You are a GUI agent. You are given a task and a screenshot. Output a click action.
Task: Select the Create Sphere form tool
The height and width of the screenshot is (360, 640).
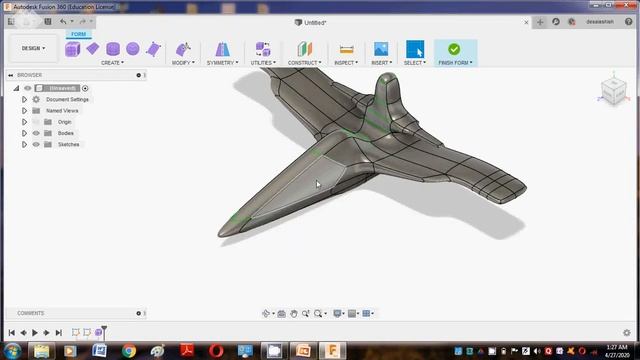[133, 49]
